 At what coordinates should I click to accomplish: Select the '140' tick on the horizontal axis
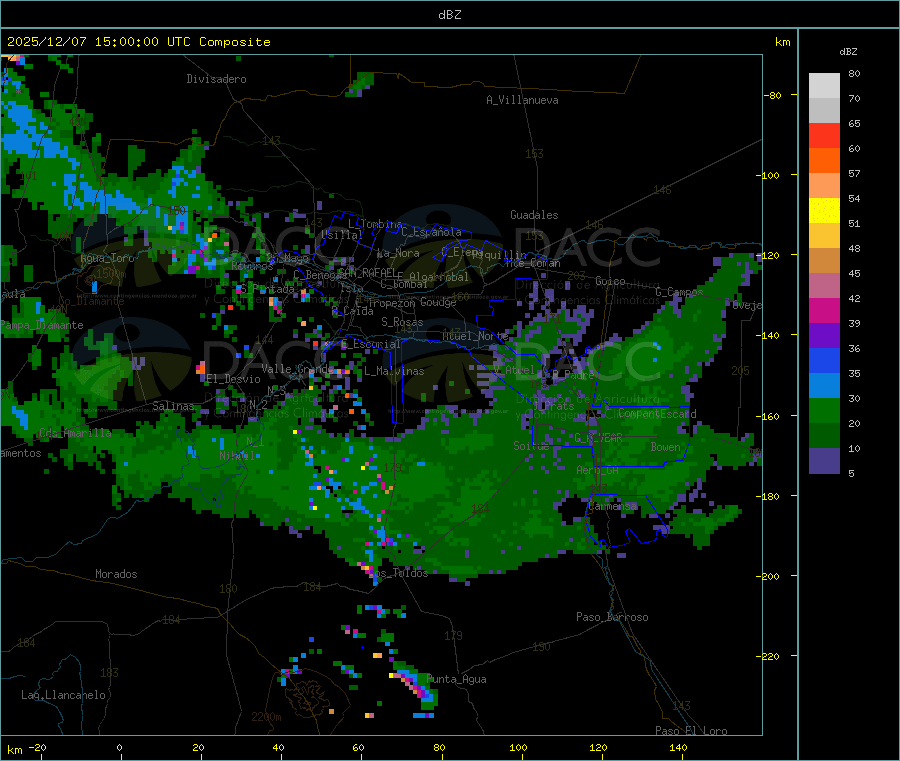[x=678, y=748]
